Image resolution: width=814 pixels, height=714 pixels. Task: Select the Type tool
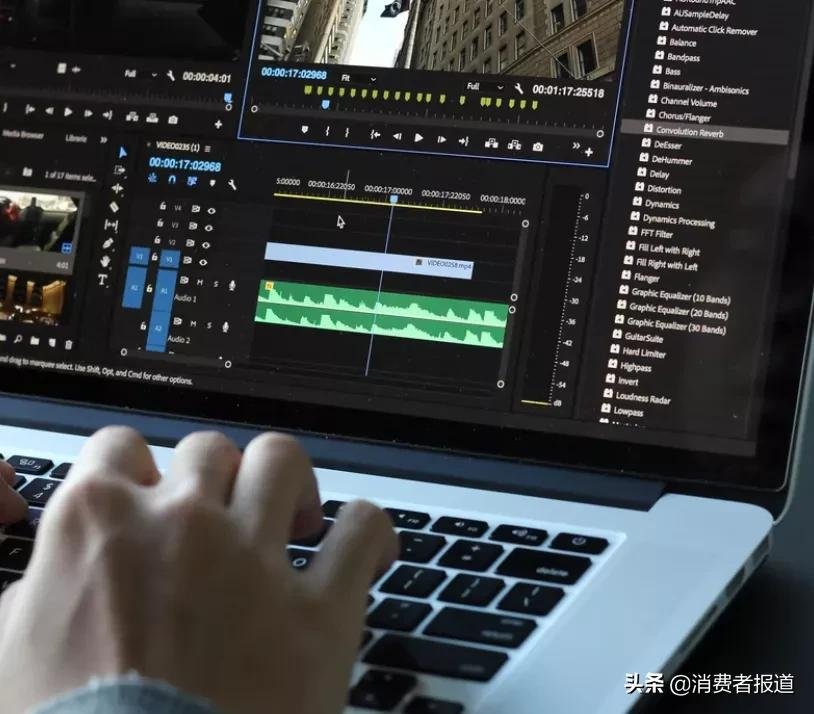[102, 280]
